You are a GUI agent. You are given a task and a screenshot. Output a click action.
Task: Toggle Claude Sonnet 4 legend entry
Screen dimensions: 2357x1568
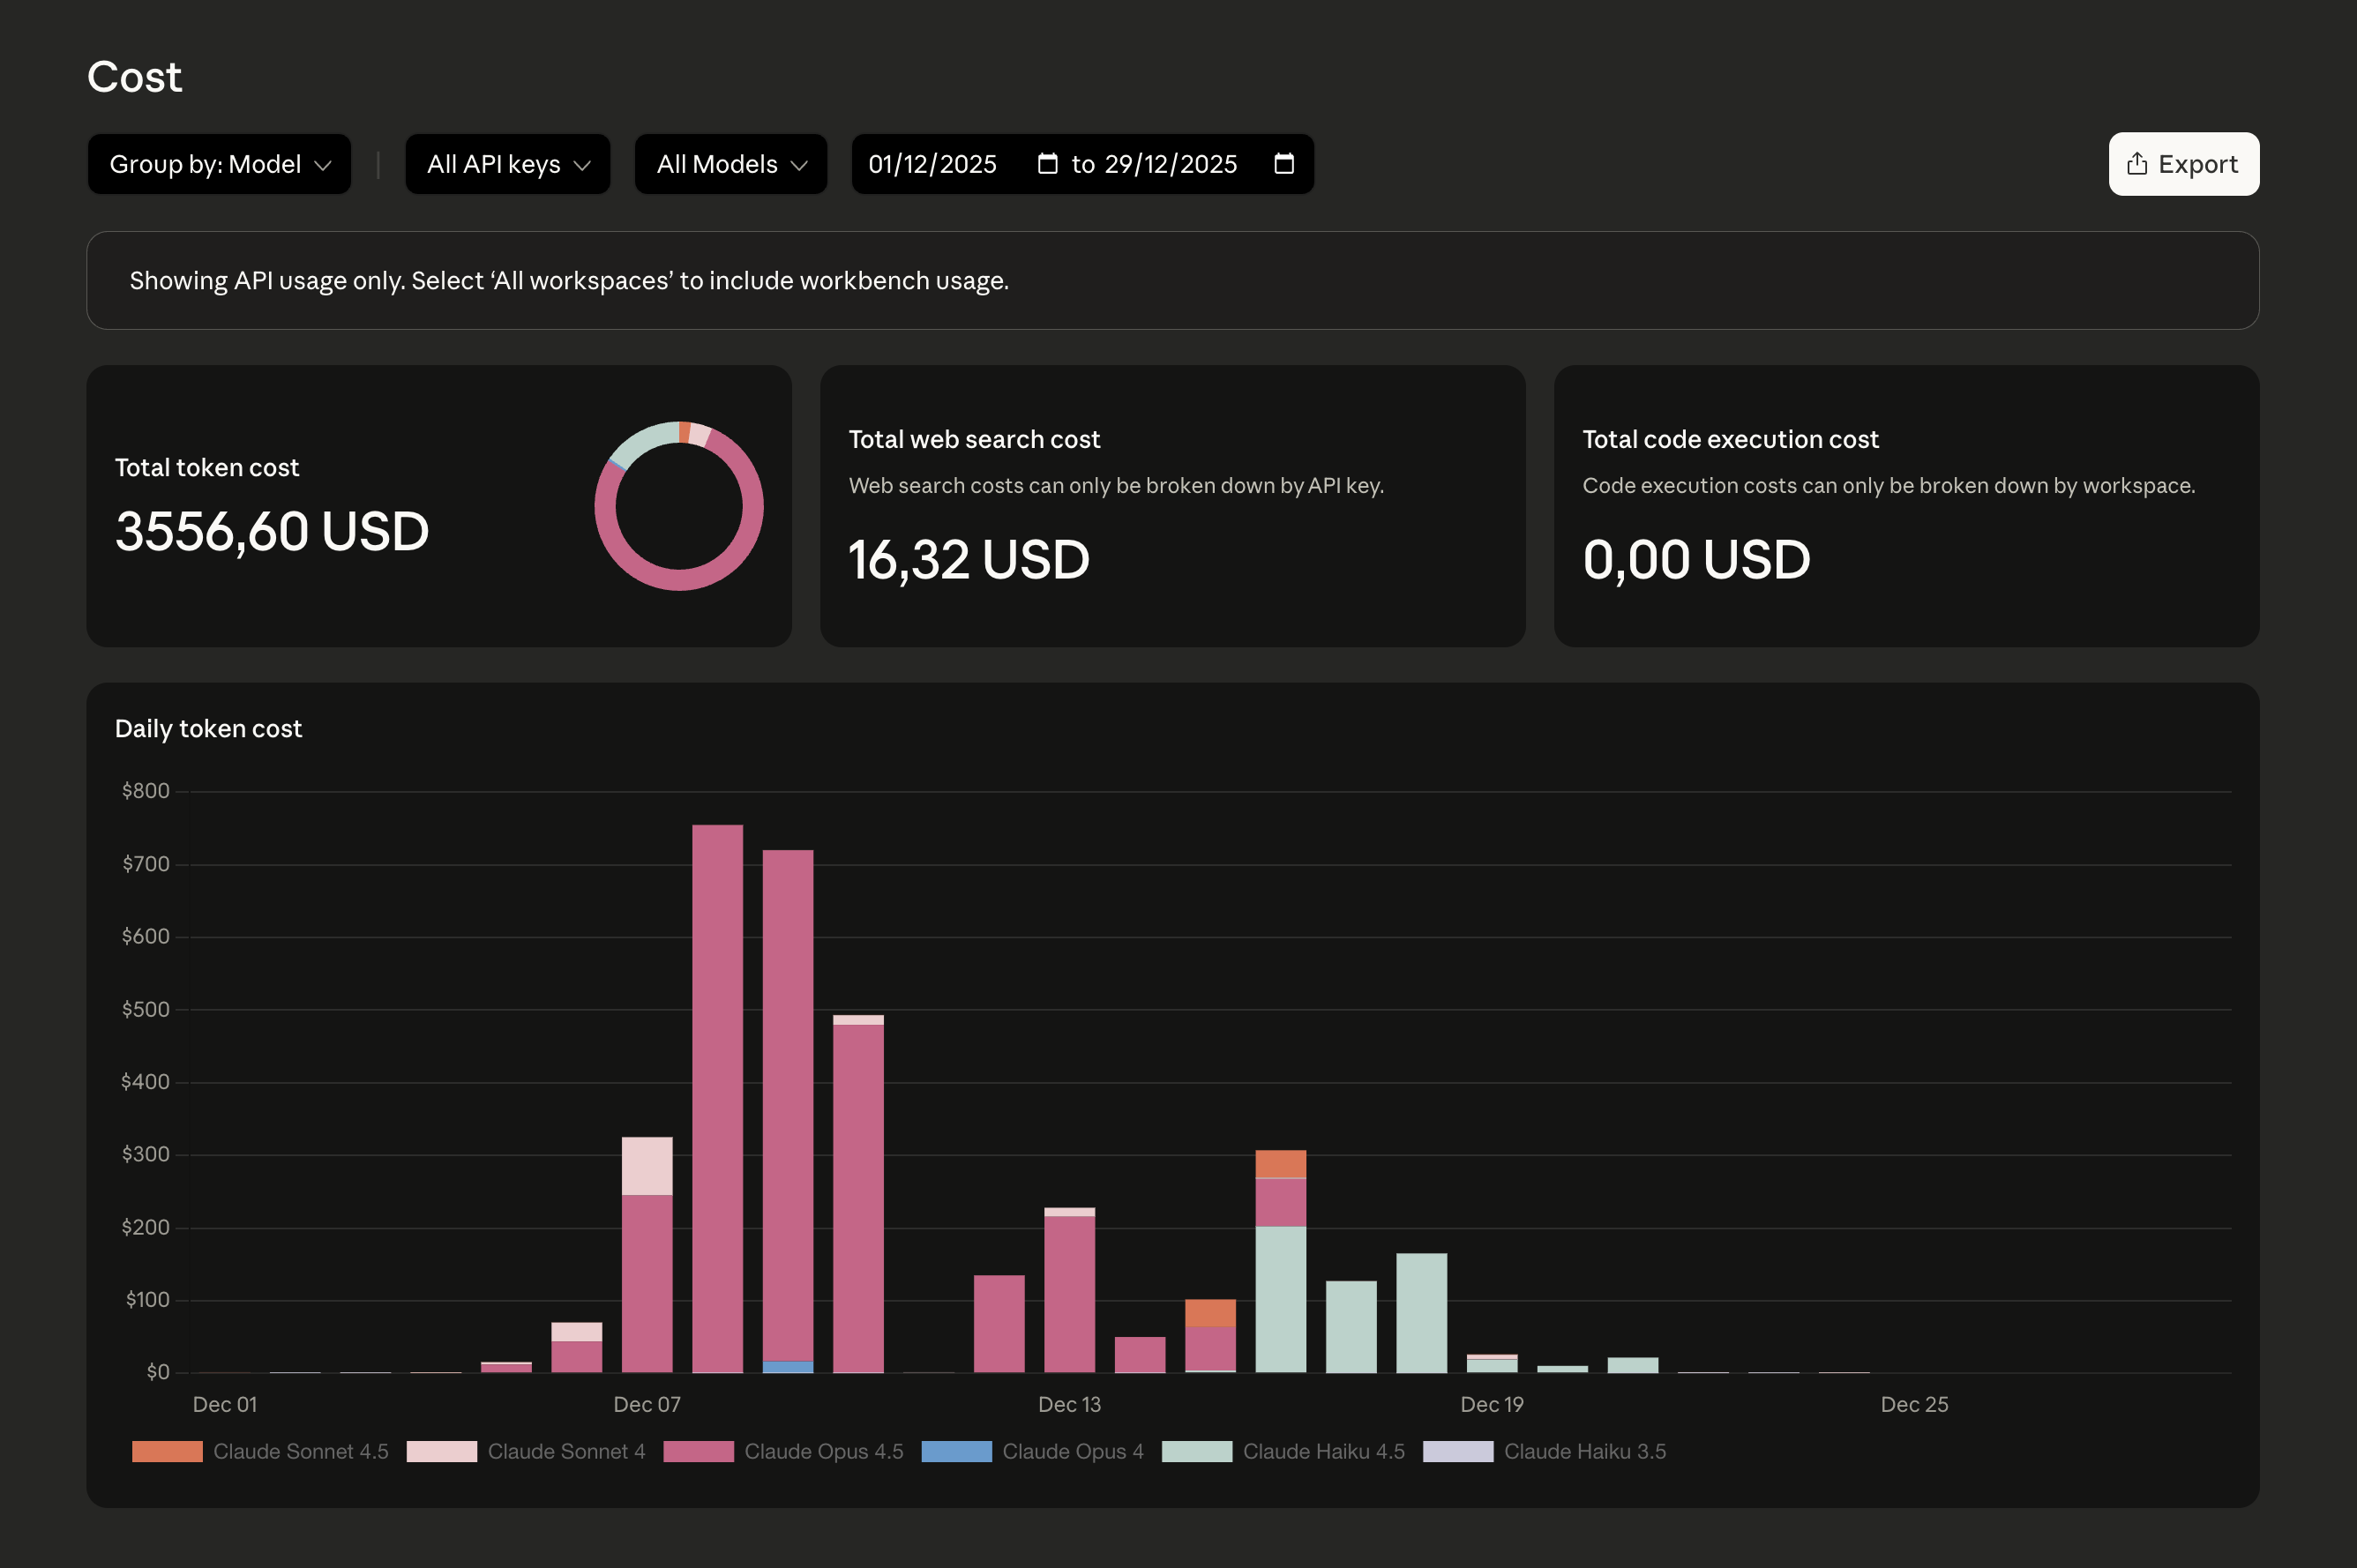[x=565, y=1451]
